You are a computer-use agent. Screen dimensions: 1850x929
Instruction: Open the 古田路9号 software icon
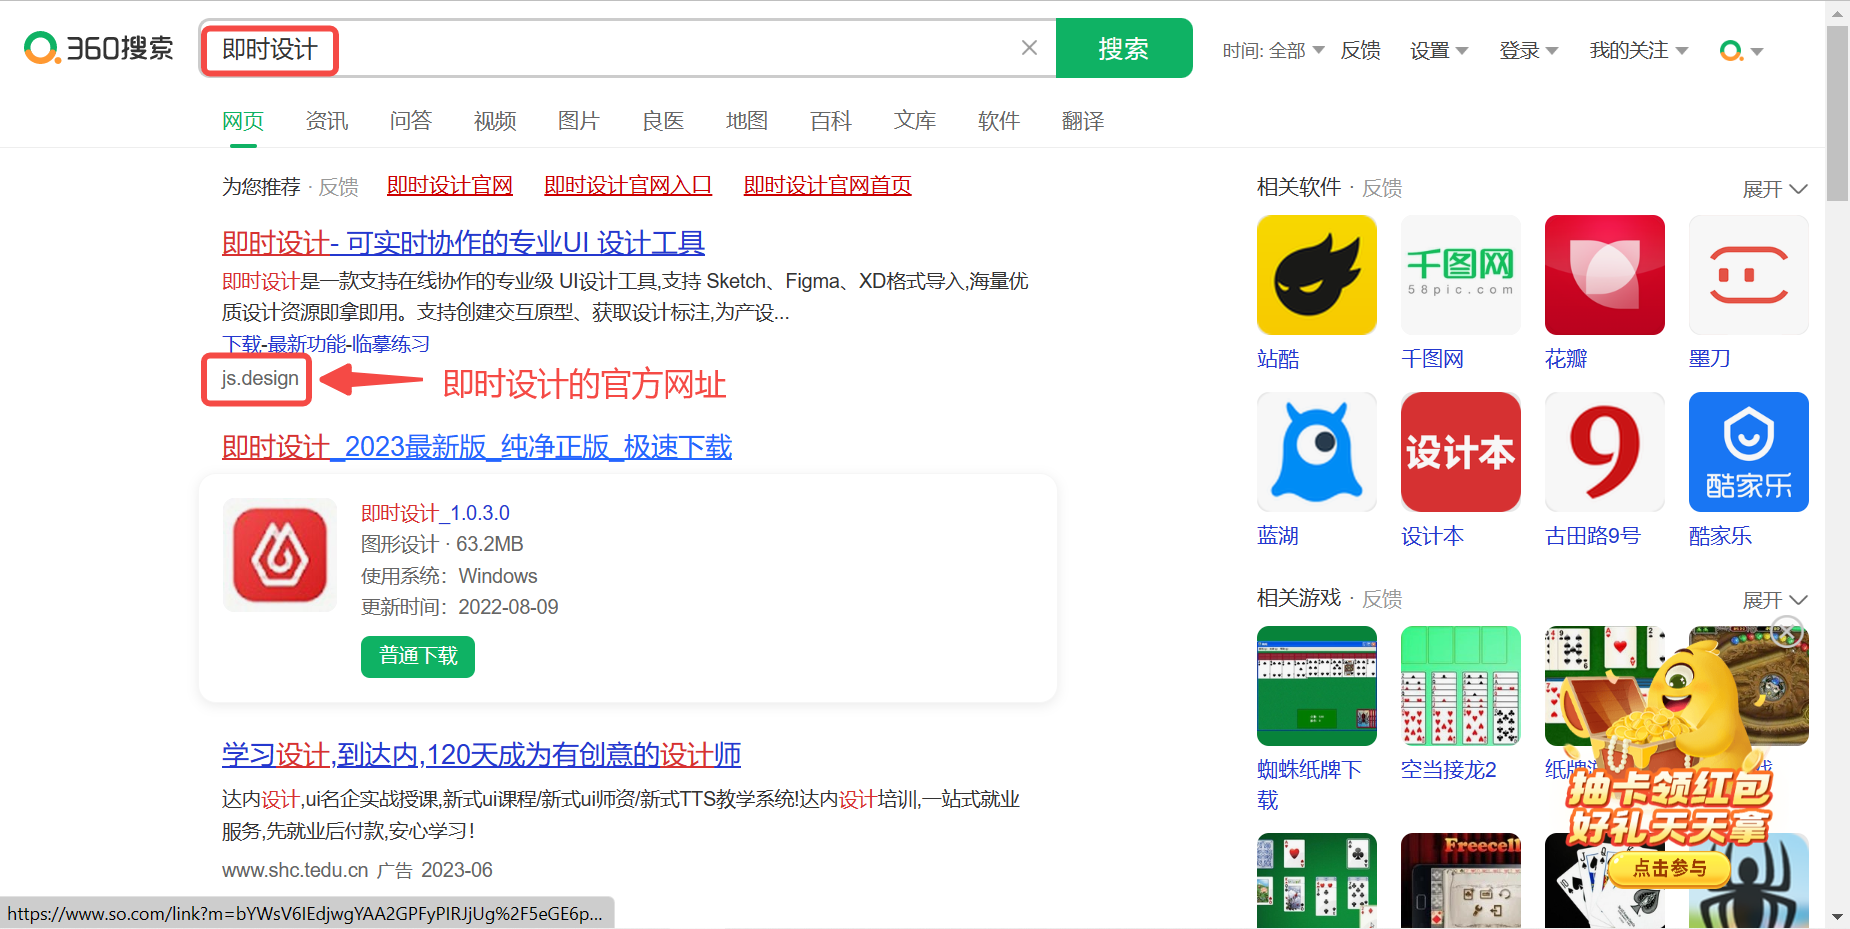click(1604, 452)
